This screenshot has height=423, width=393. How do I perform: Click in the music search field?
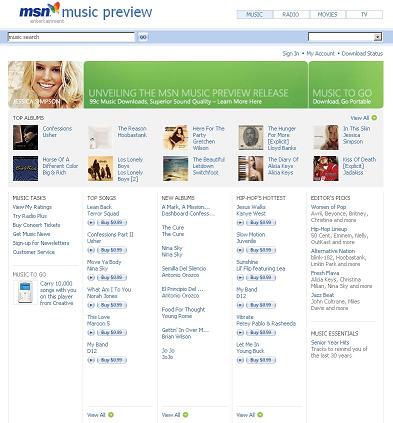pos(71,37)
